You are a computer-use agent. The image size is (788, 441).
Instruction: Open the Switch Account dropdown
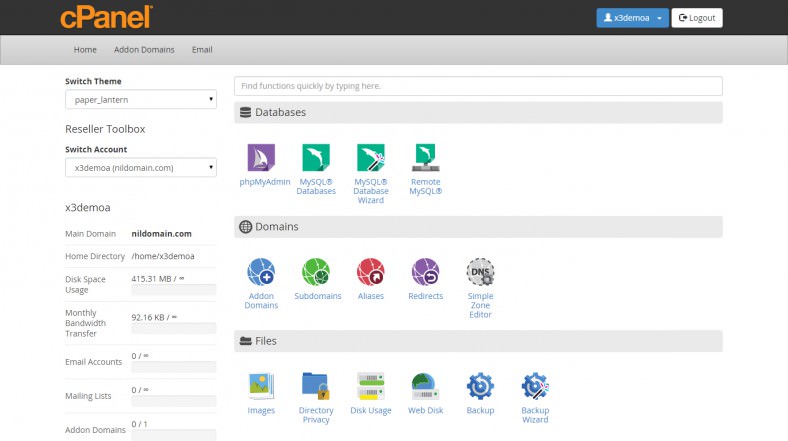(141, 168)
